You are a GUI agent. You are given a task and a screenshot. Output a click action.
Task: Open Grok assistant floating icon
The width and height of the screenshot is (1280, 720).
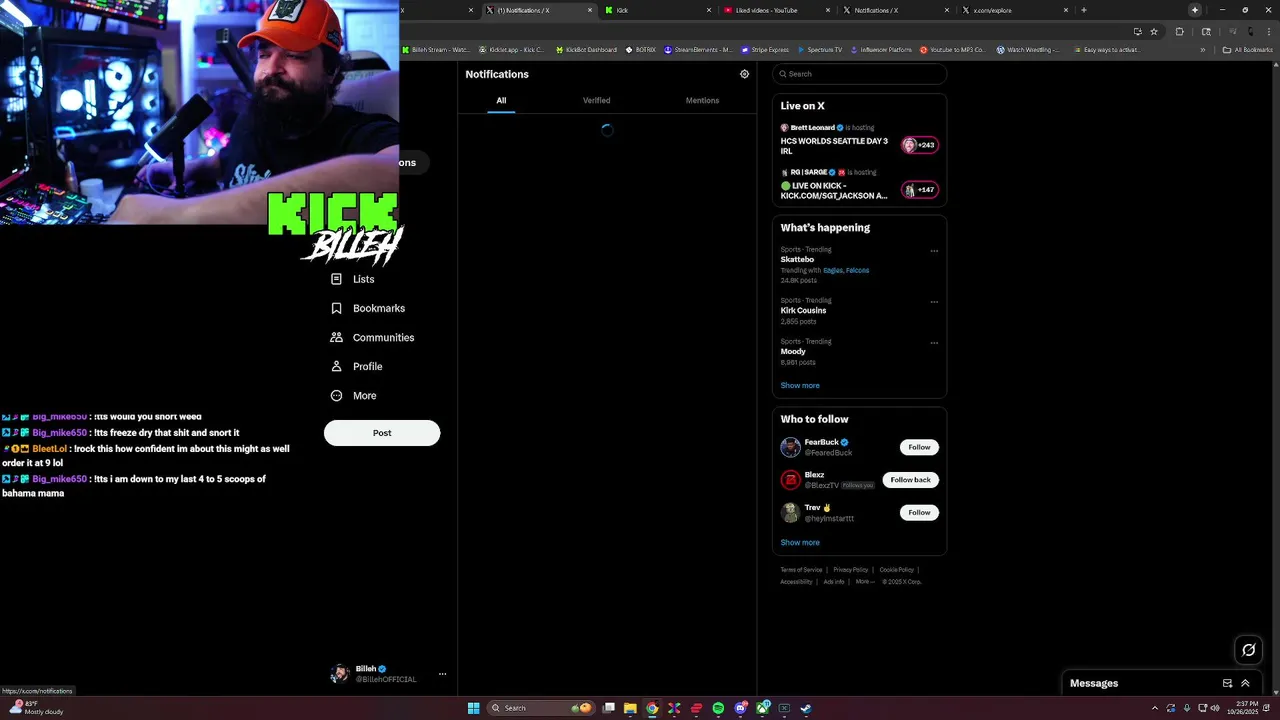[x=1249, y=650]
